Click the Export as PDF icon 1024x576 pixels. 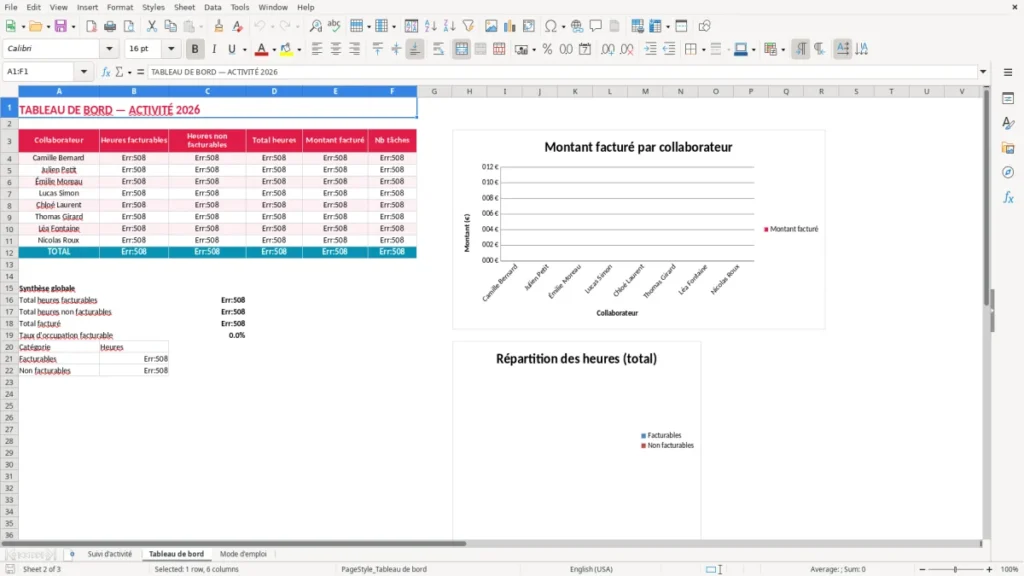[x=91, y=26]
